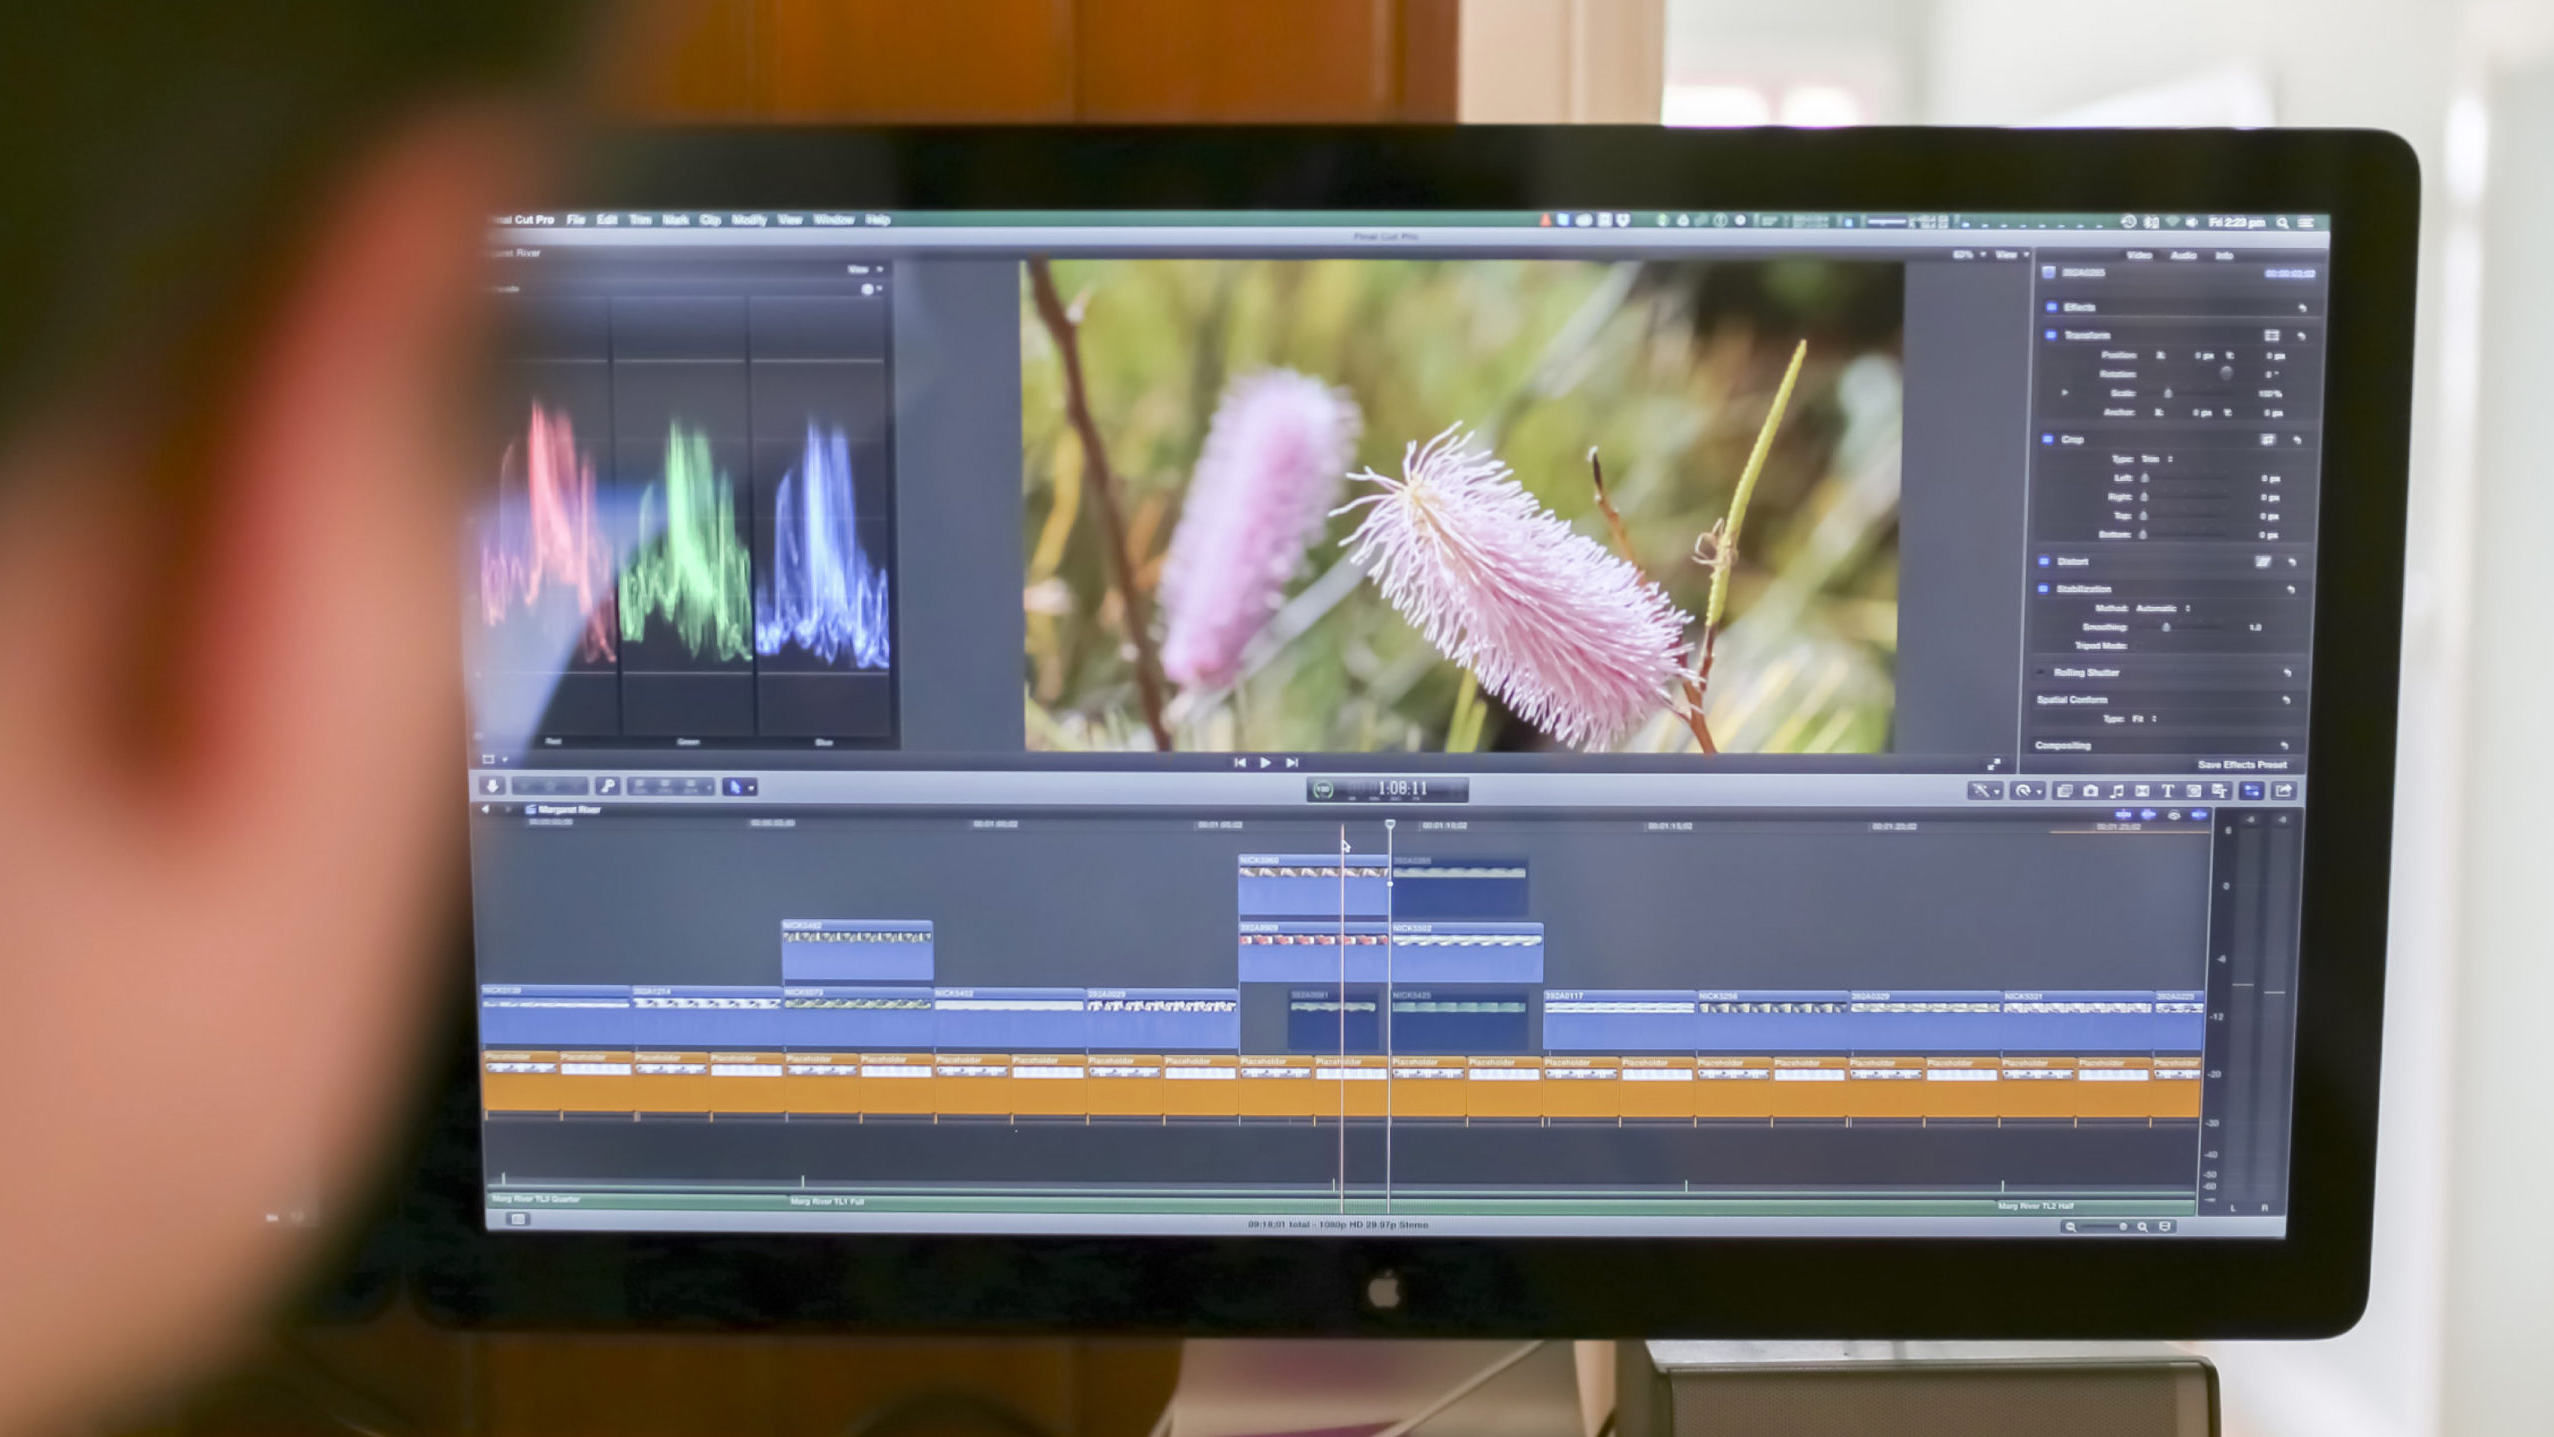The image size is (2554, 1437).
Task: Open the Retime speedometer menu
Action: click(x=2027, y=790)
